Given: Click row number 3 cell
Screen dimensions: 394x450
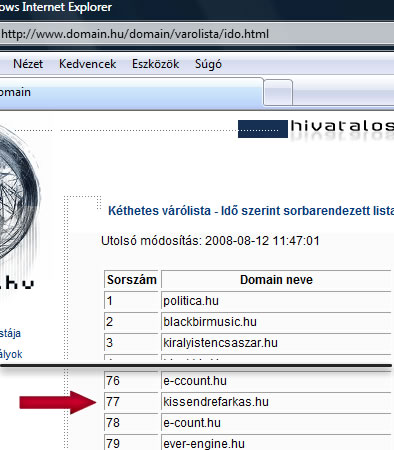Looking at the screenshot, I should (x=131, y=343).
